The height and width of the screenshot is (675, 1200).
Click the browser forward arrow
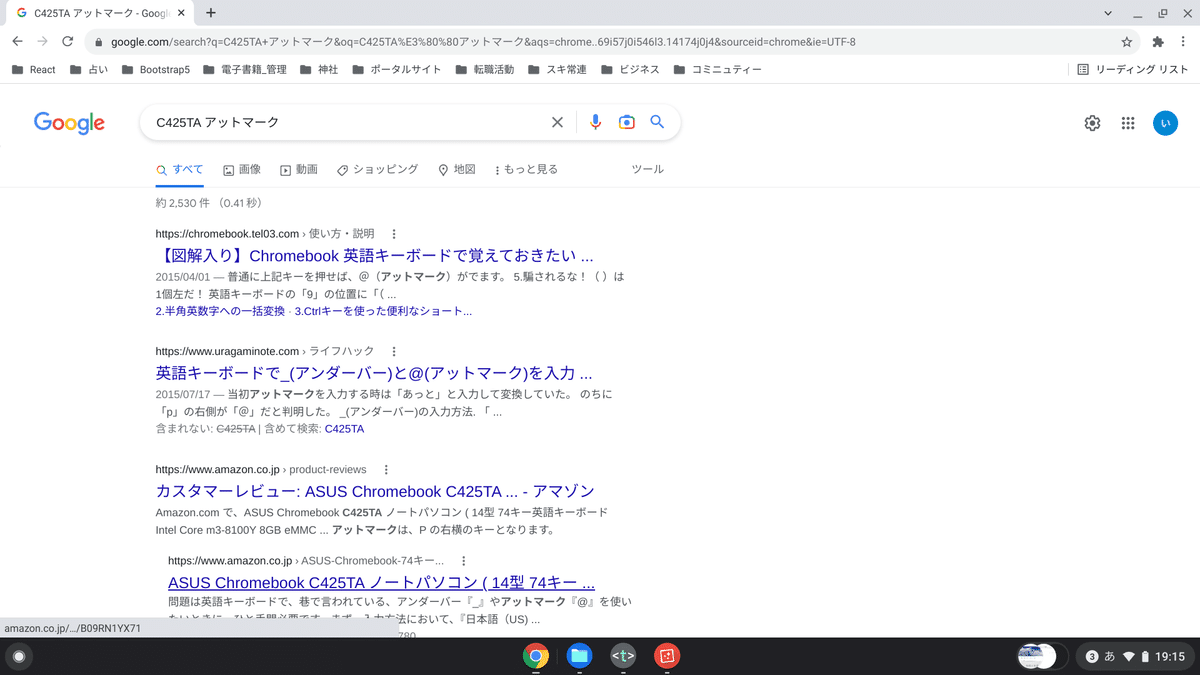[42, 42]
